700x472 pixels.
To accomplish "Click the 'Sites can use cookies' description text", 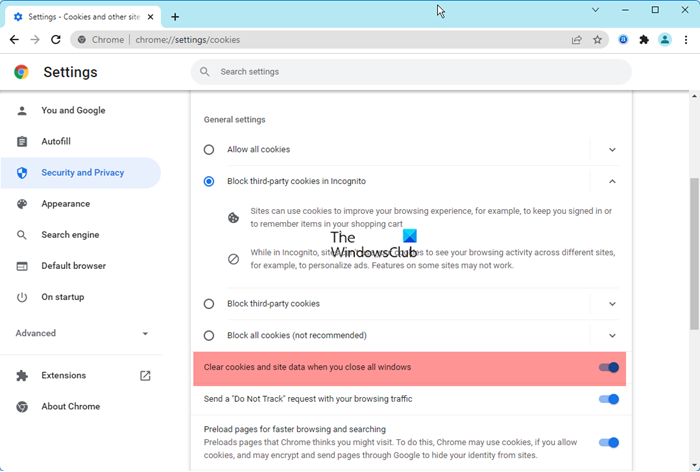I will point(431,217).
